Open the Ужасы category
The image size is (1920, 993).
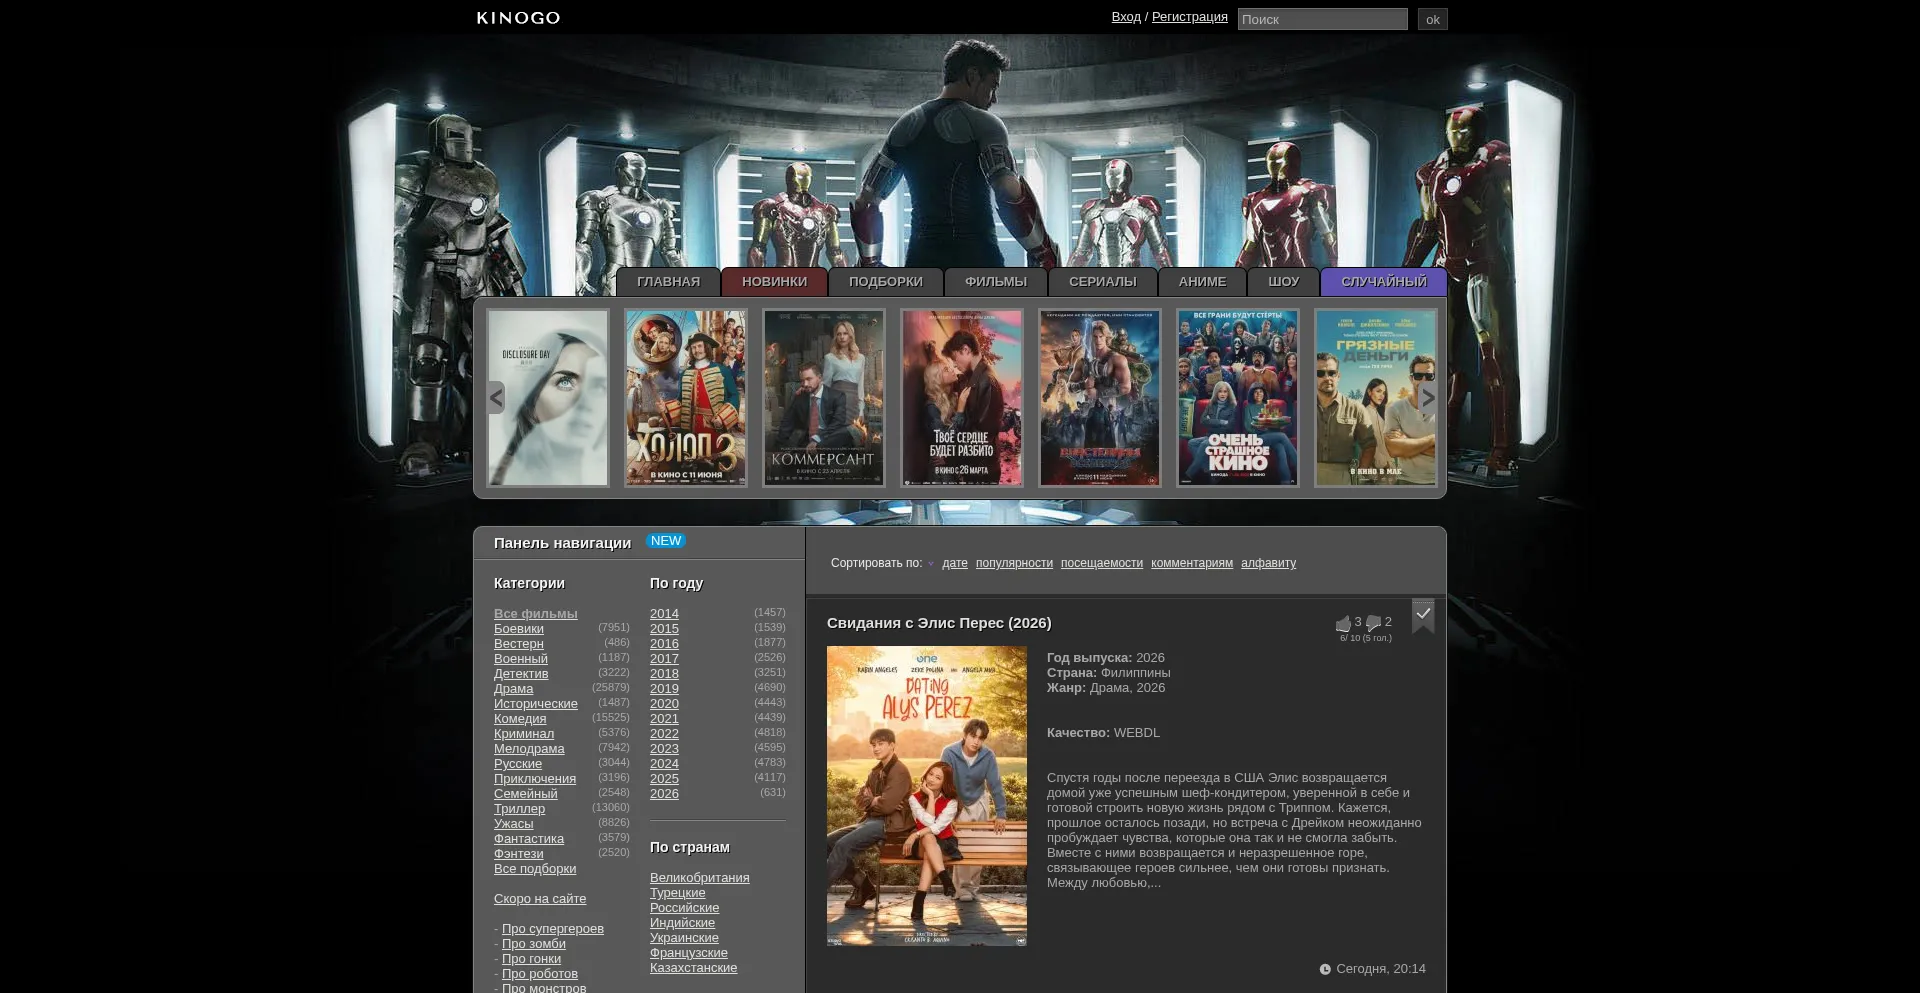click(x=514, y=824)
